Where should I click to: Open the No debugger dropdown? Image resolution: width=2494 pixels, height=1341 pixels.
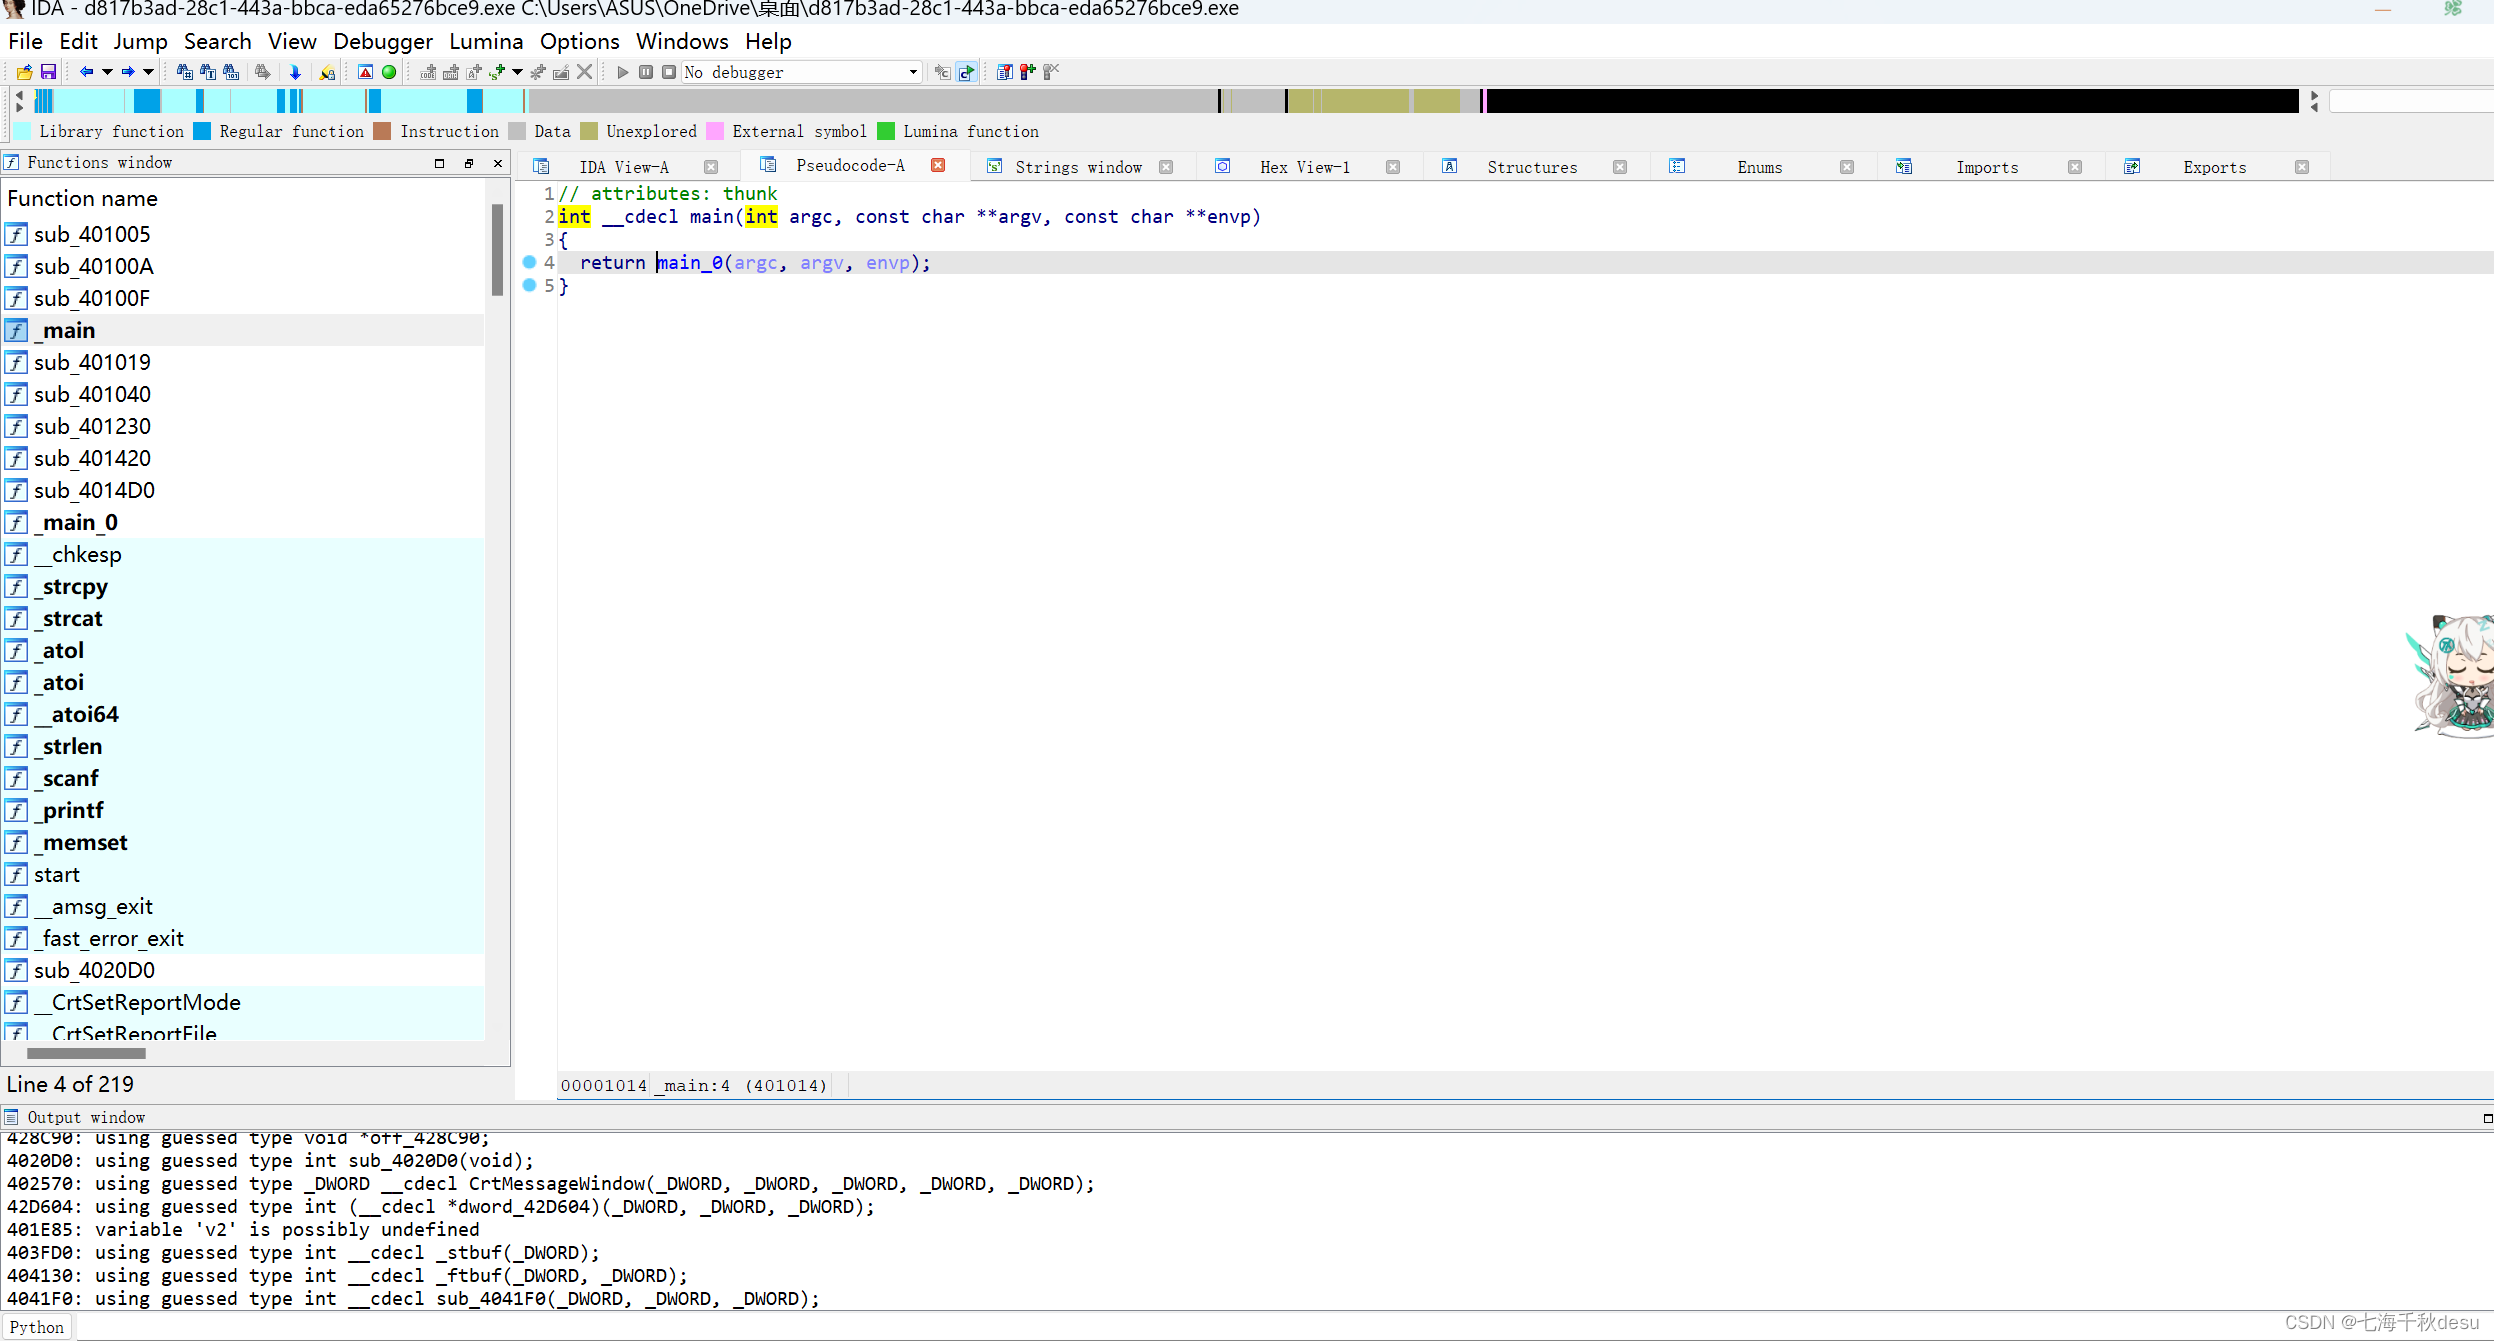click(x=910, y=72)
